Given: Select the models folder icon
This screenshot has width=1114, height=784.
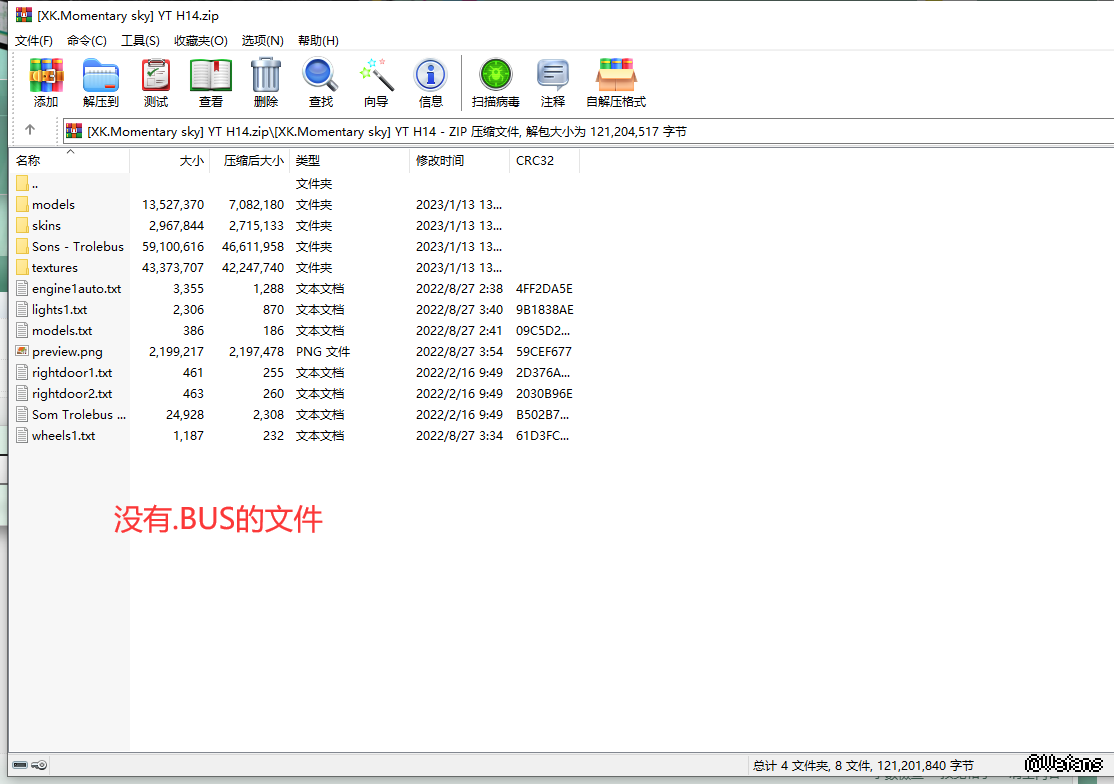Looking at the screenshot, I should 22,205.
